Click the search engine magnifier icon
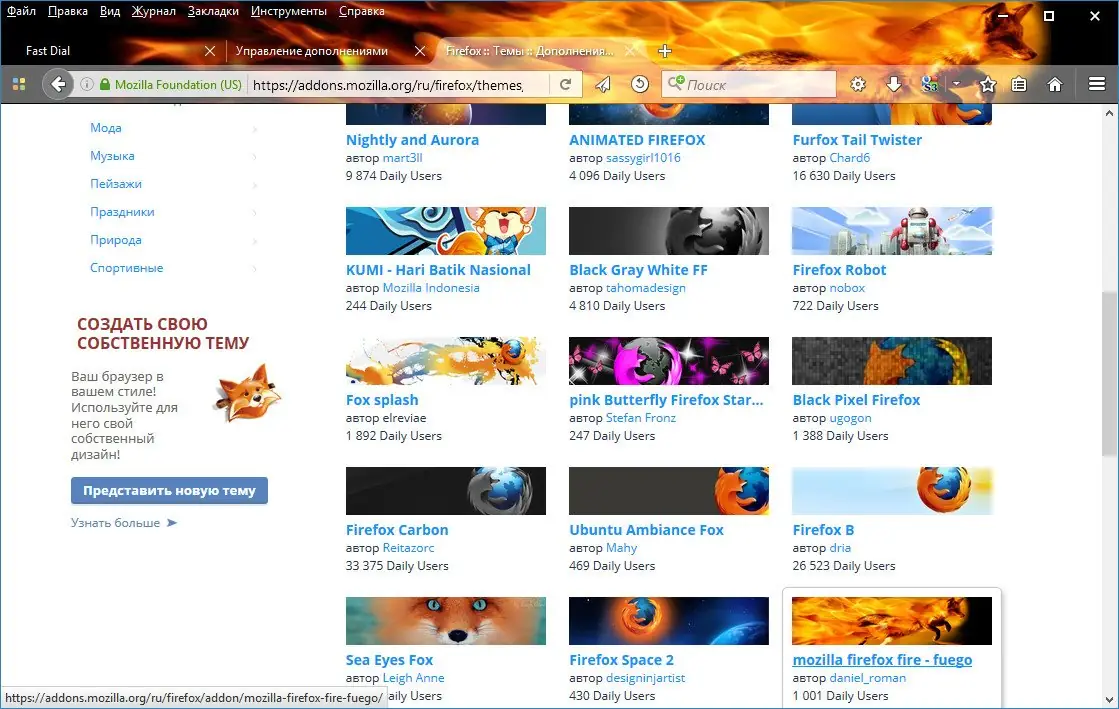1119x709 pixels. tap(675, 84)
